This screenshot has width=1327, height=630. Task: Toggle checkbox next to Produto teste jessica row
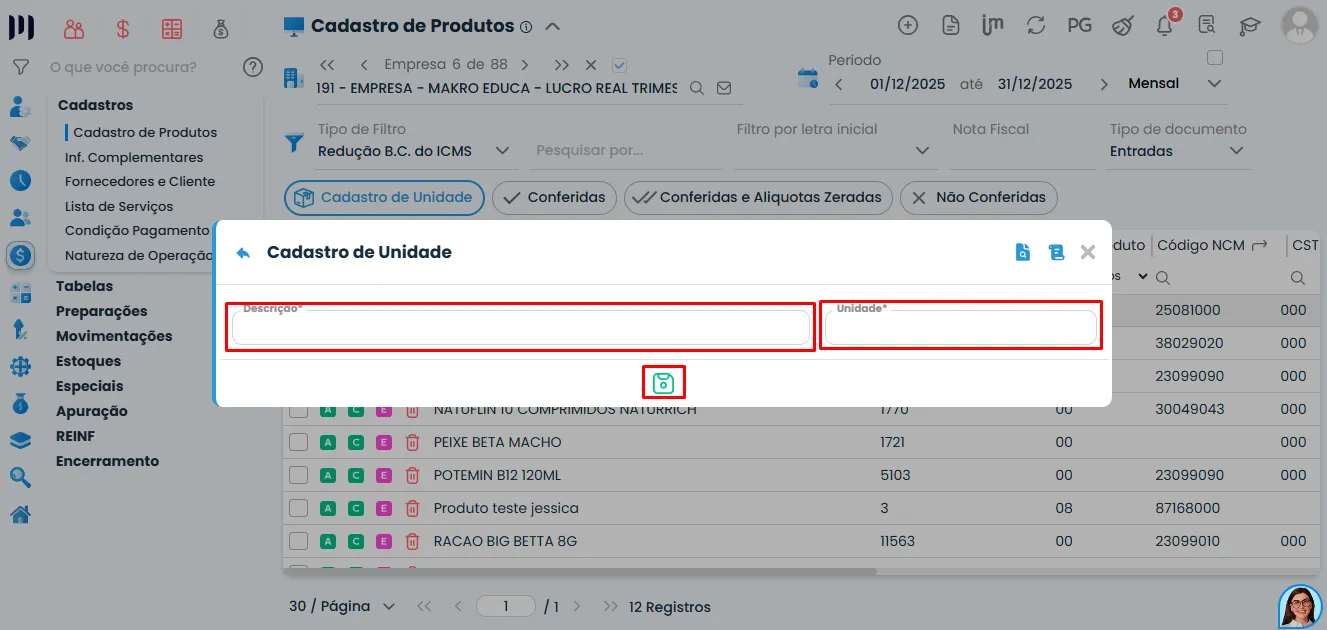[298, 508]
